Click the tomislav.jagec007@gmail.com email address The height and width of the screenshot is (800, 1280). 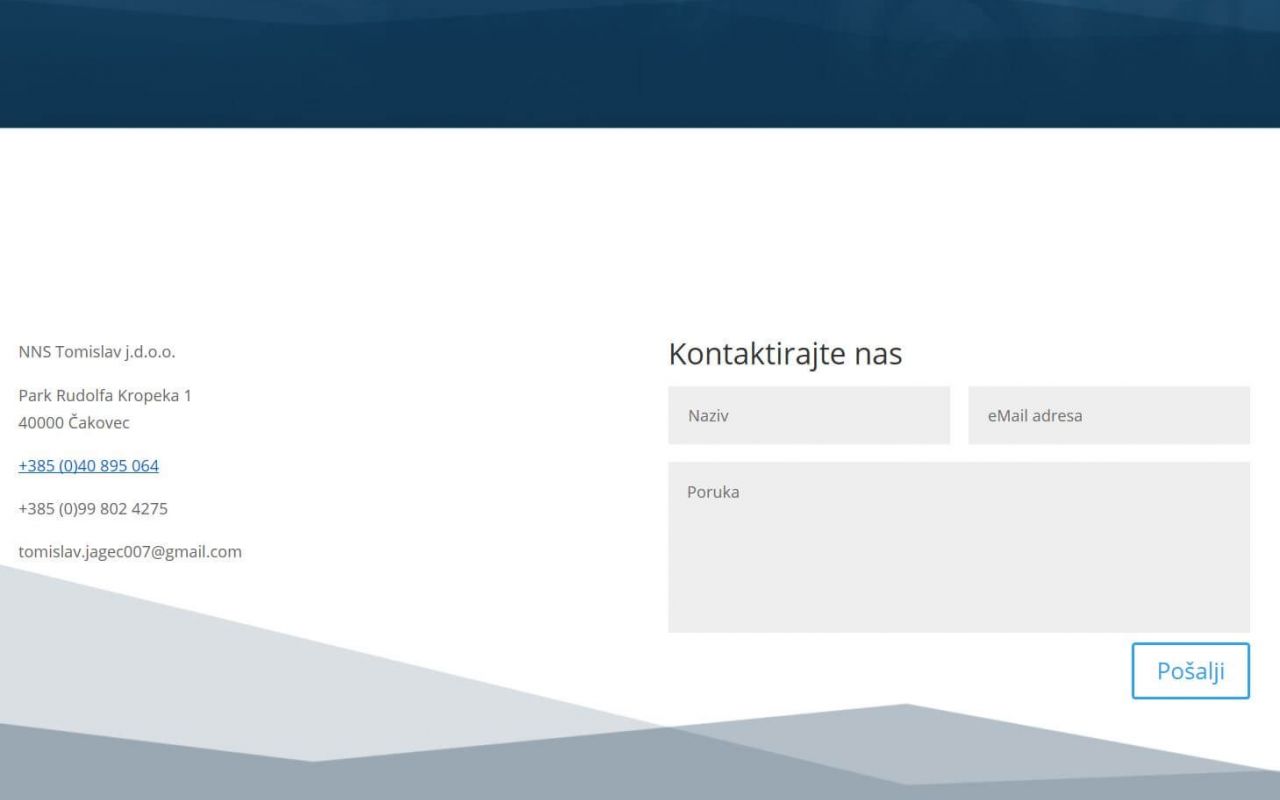(130, 552)
